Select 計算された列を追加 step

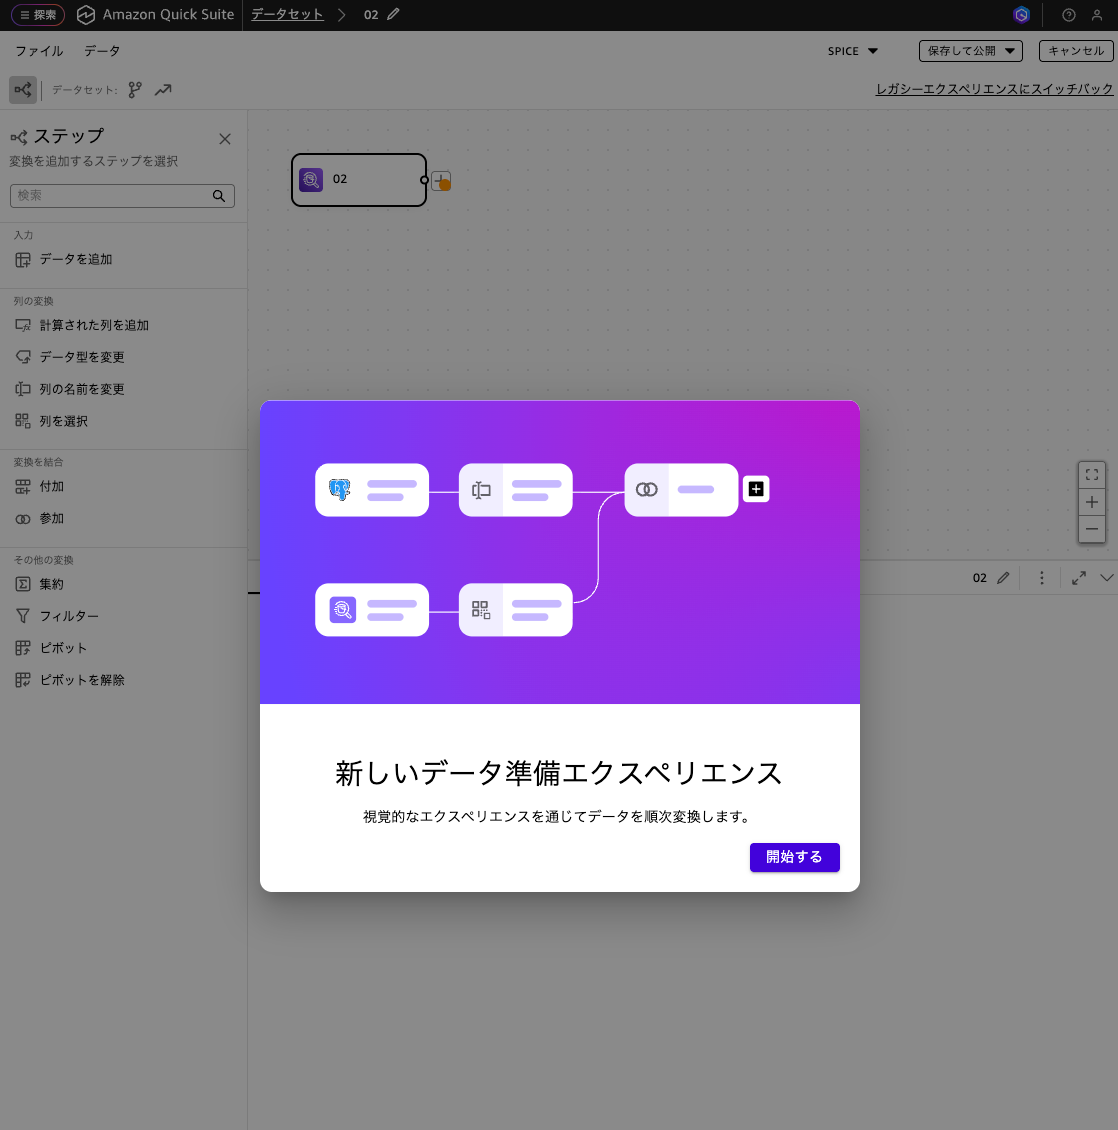click(x=94, y=325)
